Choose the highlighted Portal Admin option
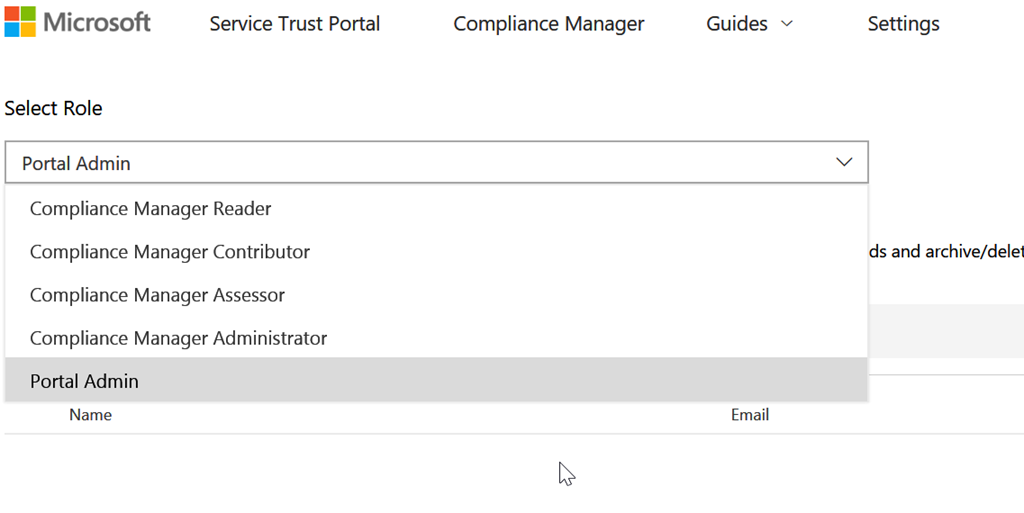Image resolution: width=1024 pixels, height=513 pixels. 84,381
